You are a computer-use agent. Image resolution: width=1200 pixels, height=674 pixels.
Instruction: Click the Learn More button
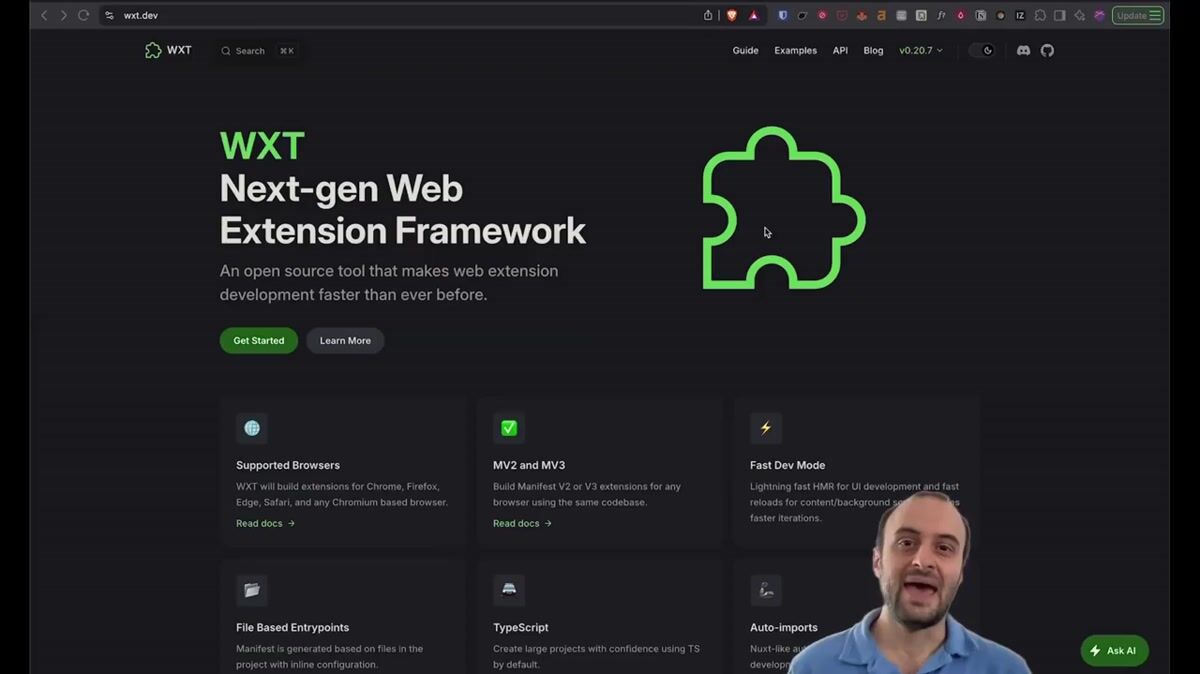pyautogui.click(x=345, y=340)
